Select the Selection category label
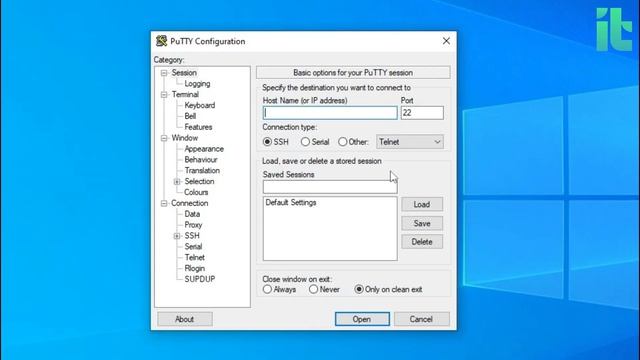This screenshot has height=360, width=640. (x=199, y=181)
